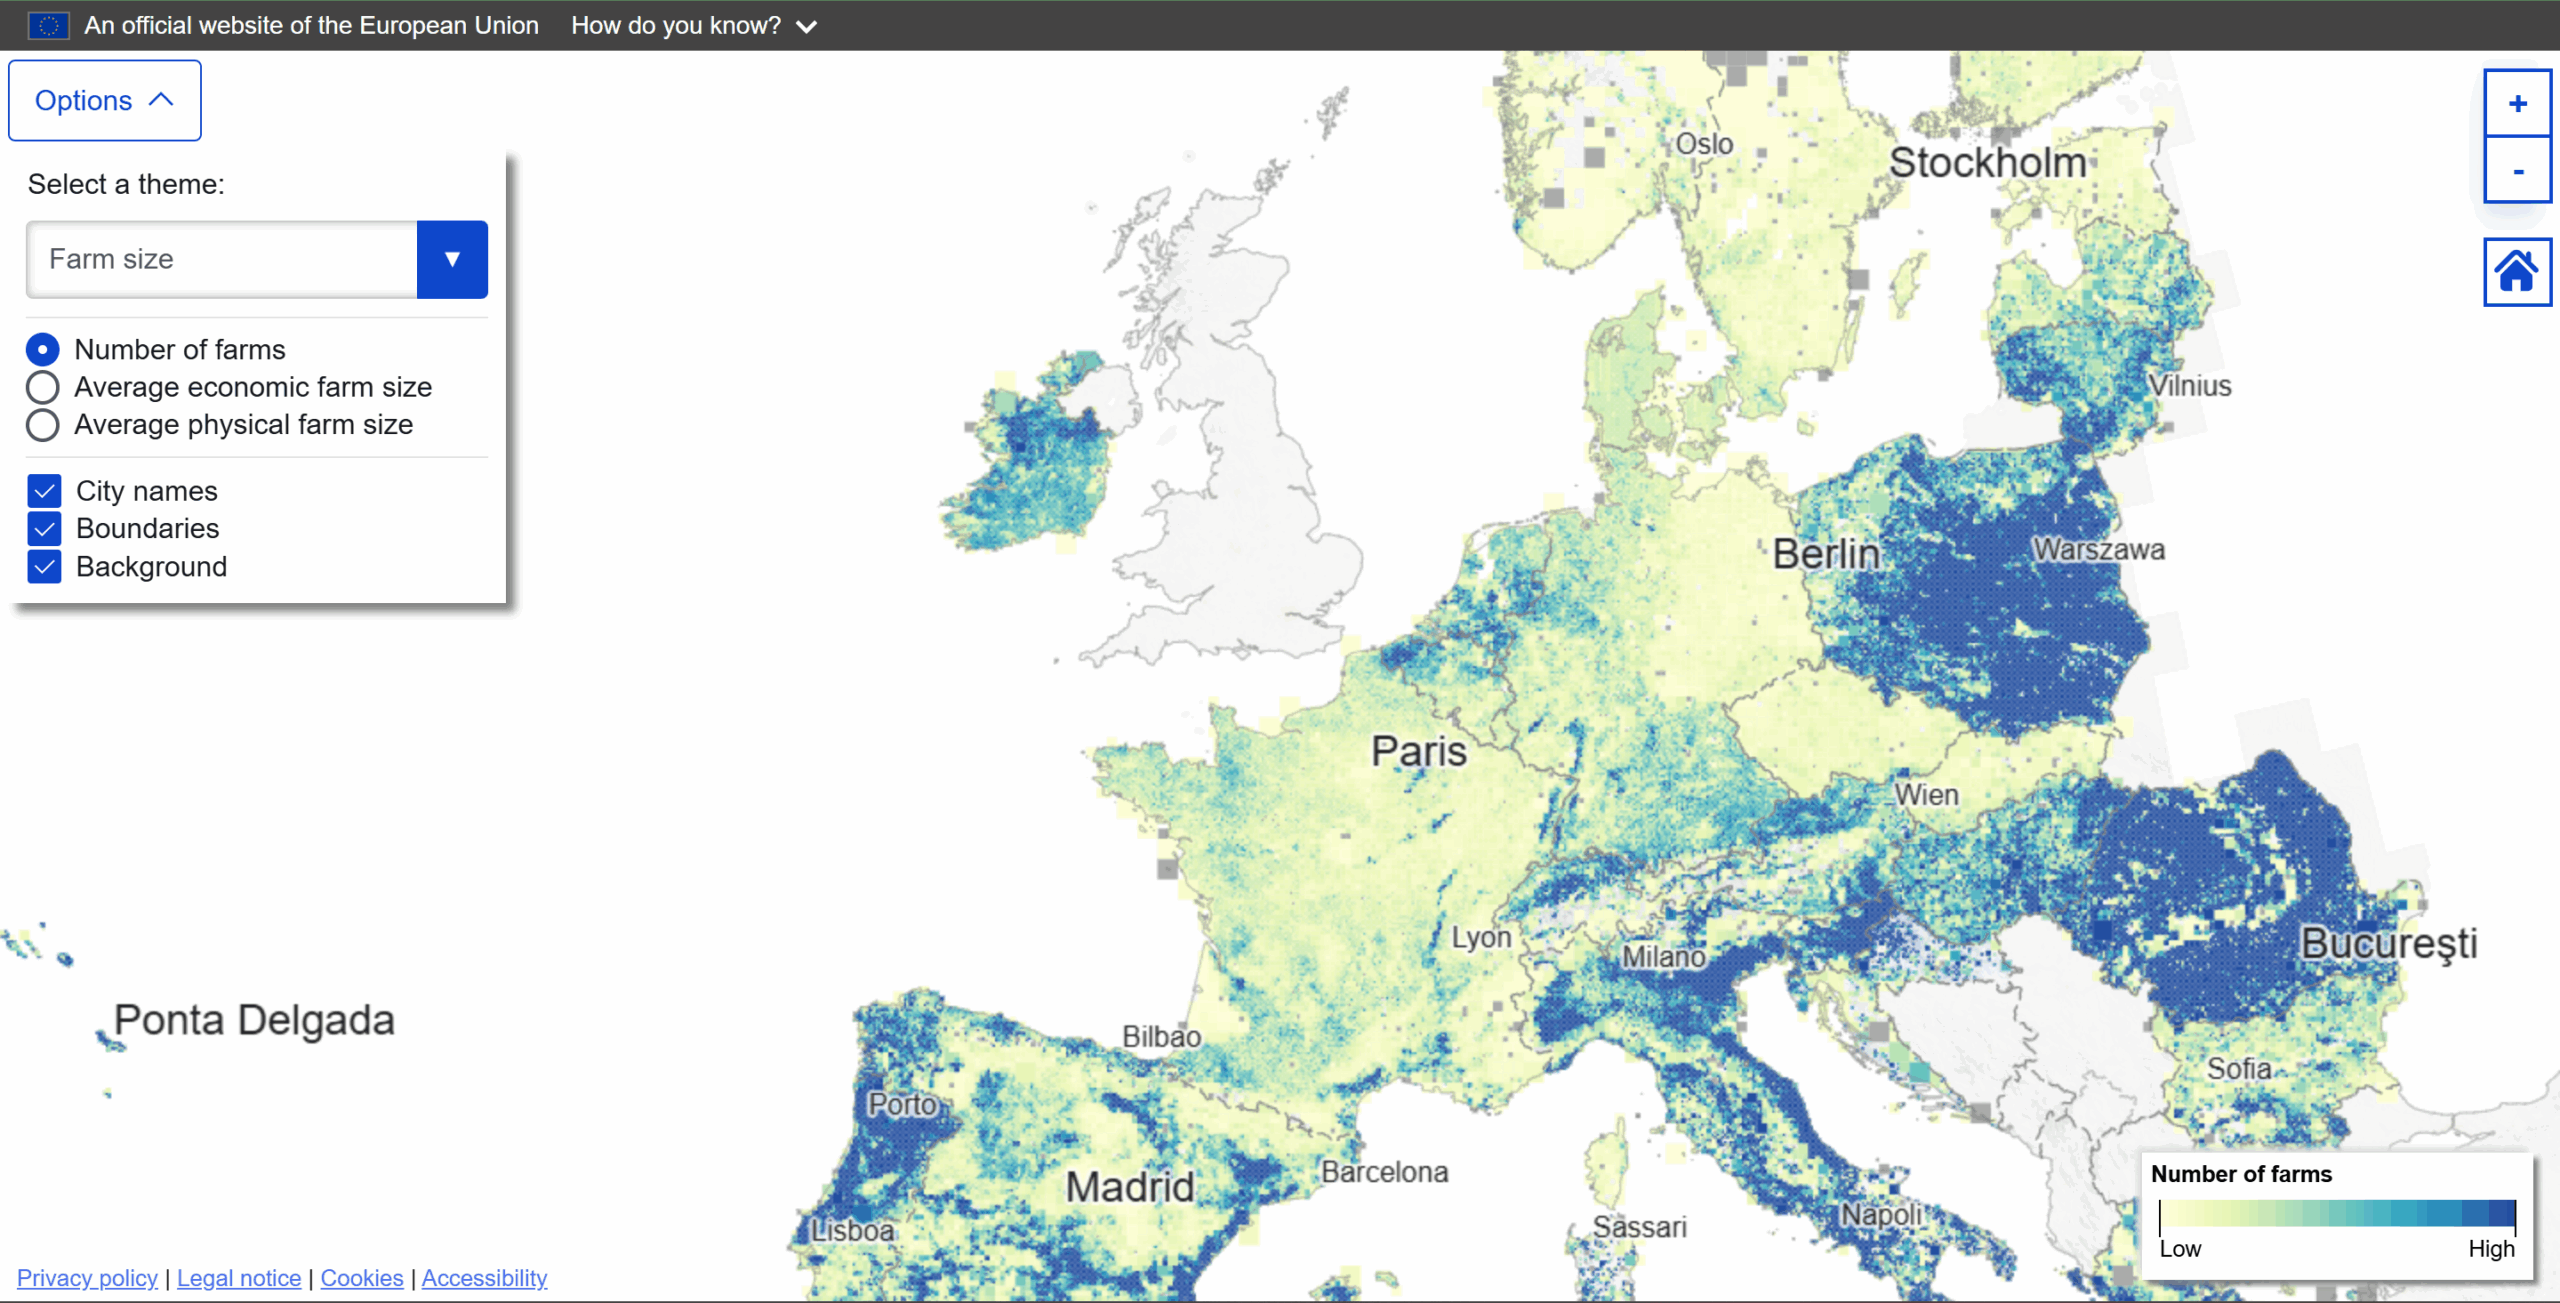Screen dimensions: 2560x1303
Task: Select Number of farms radio button
Action: coord(43,350)
